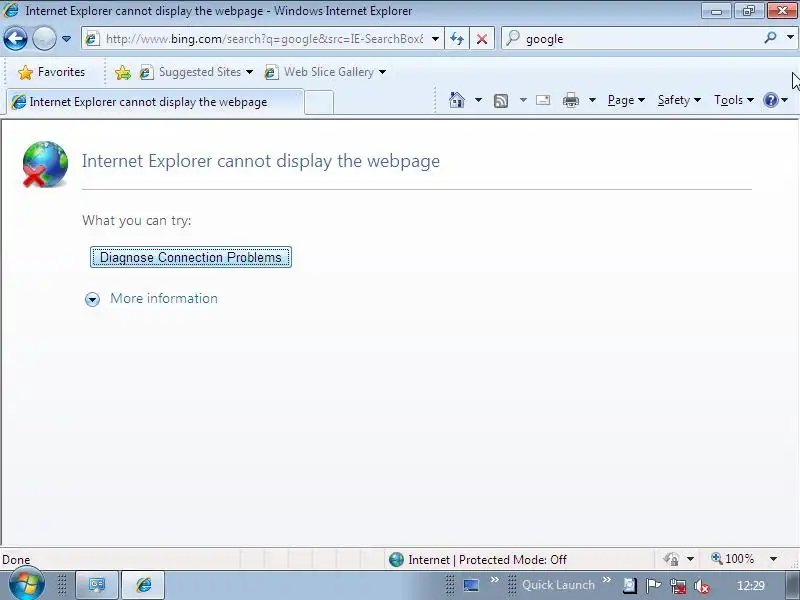Click the globe error icon on page
This screenshot has height=600, width=800.
click(x=45, y=164)
